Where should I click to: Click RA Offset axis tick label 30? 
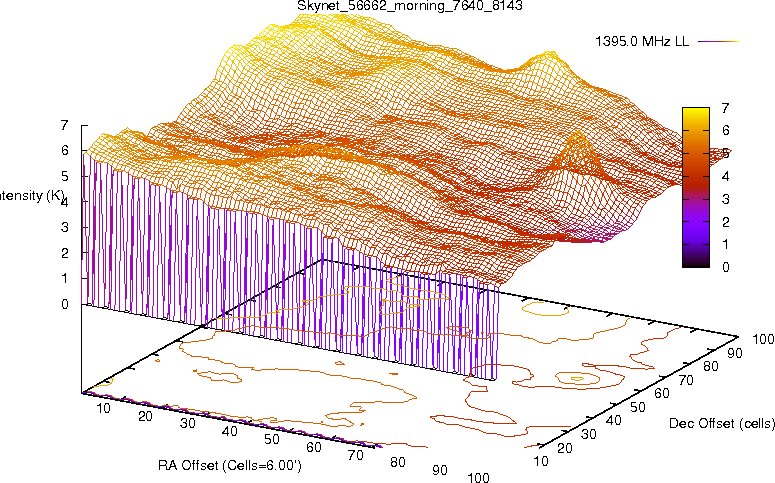tap(188, 424)
